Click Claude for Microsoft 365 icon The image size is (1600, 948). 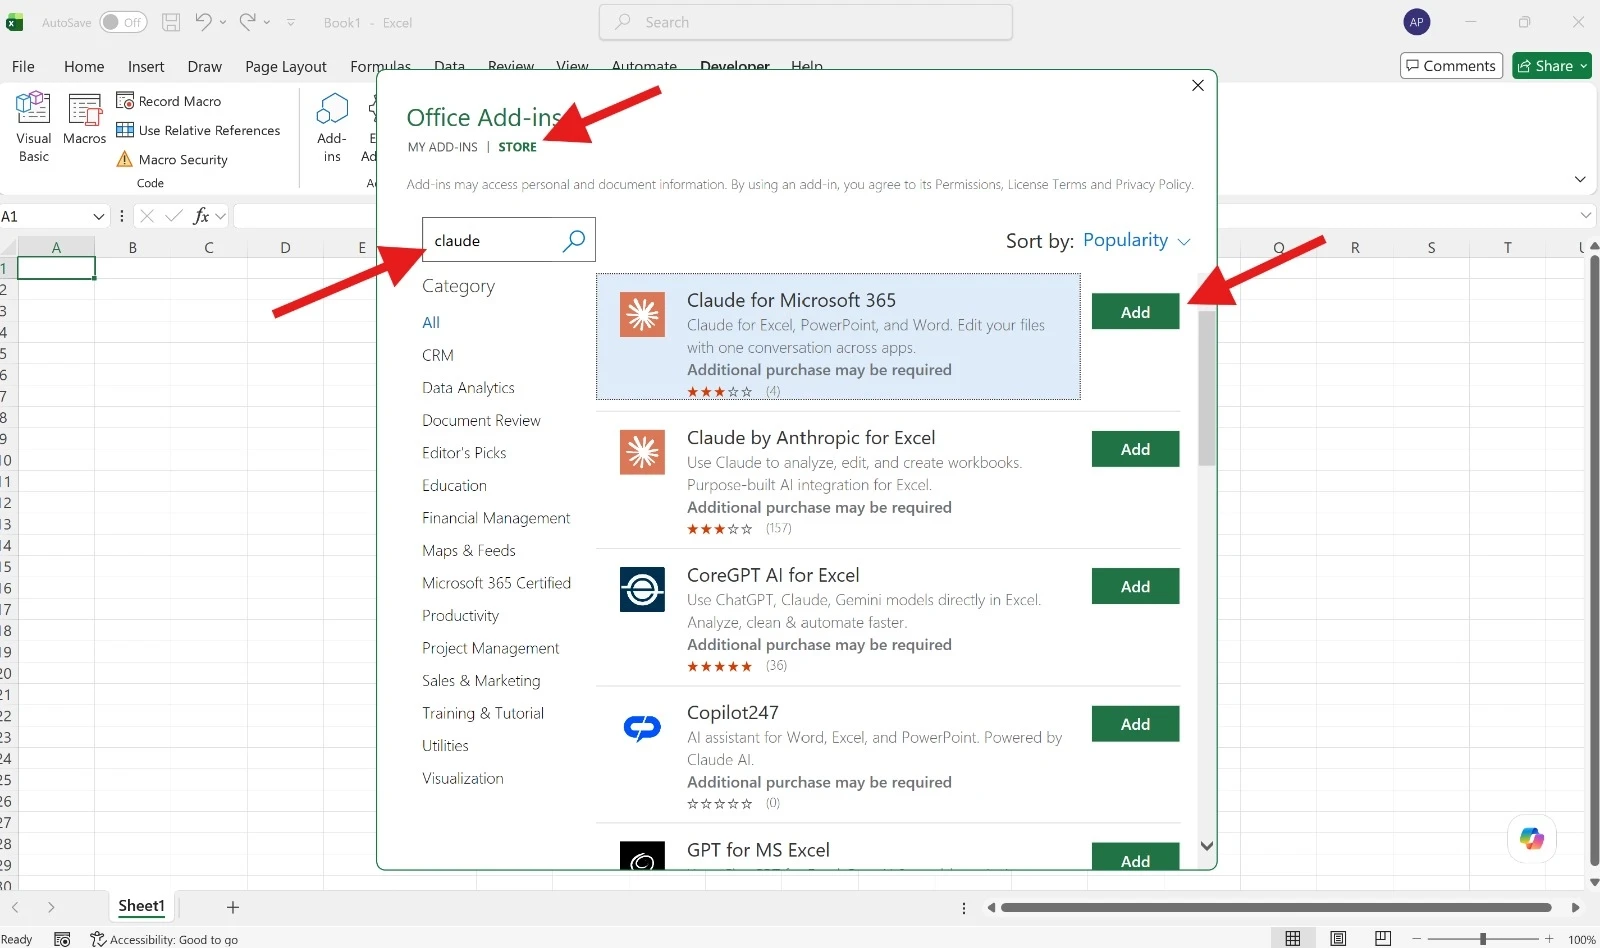pos(642,315)
